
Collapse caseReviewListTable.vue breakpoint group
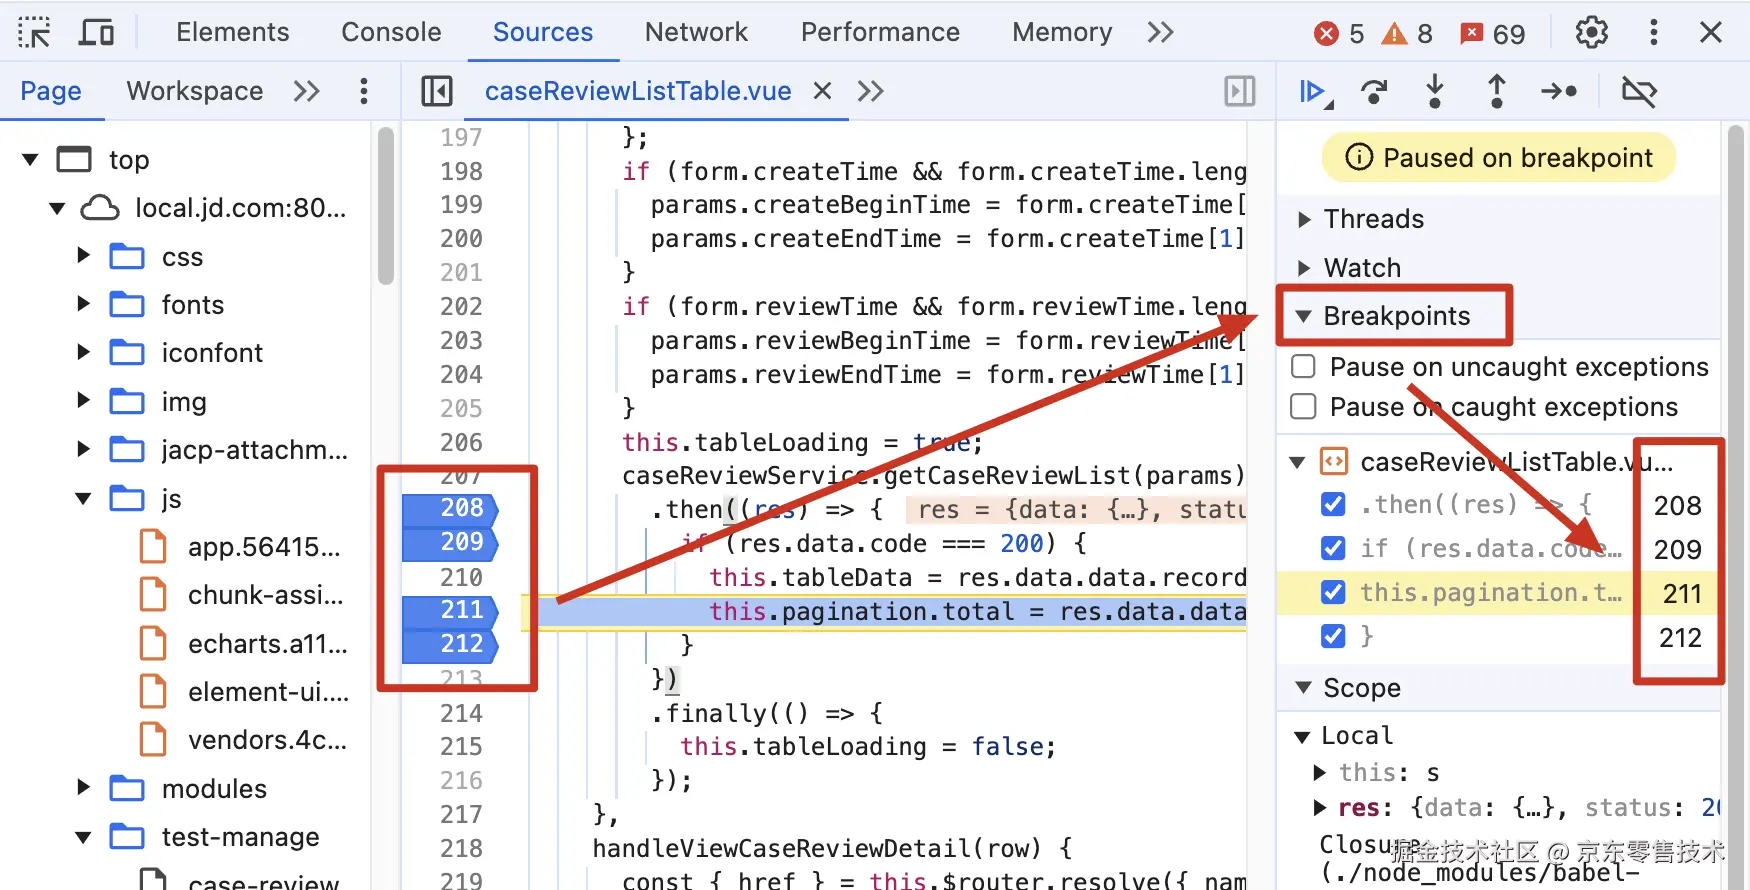coord(1297,462)
